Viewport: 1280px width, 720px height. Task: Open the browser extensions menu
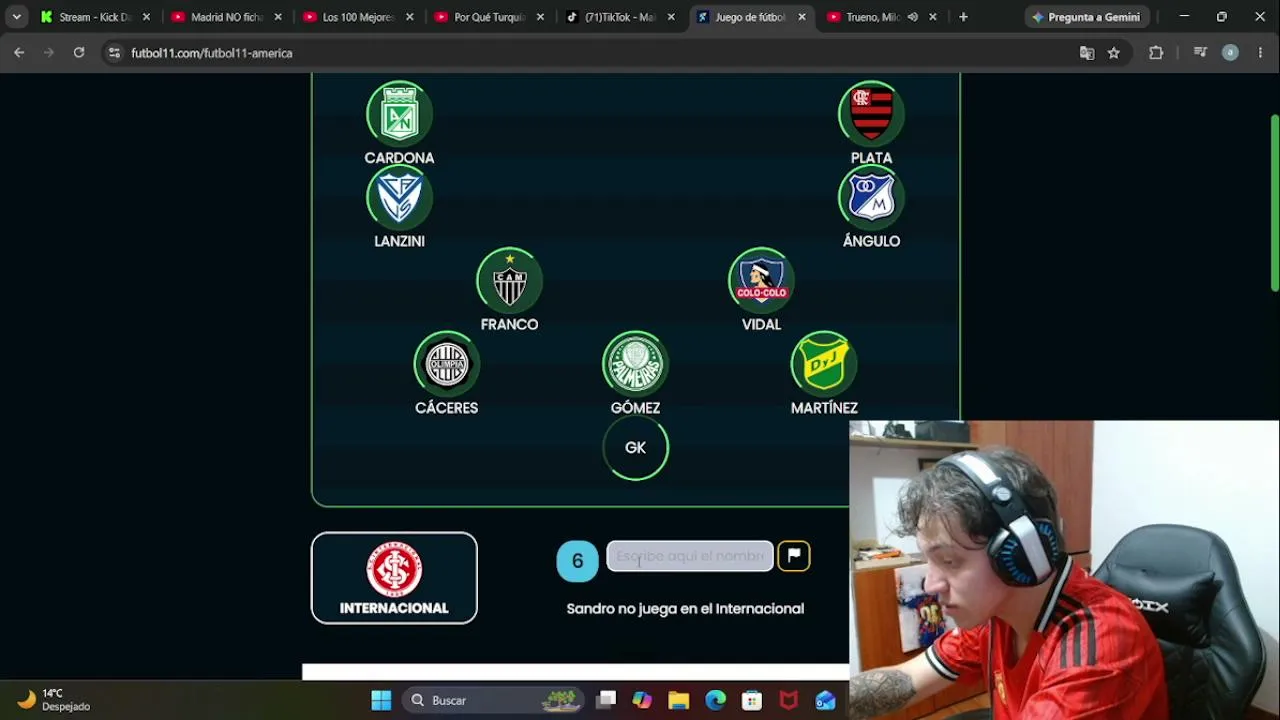pyautogui.click(x=1156, y=53)
